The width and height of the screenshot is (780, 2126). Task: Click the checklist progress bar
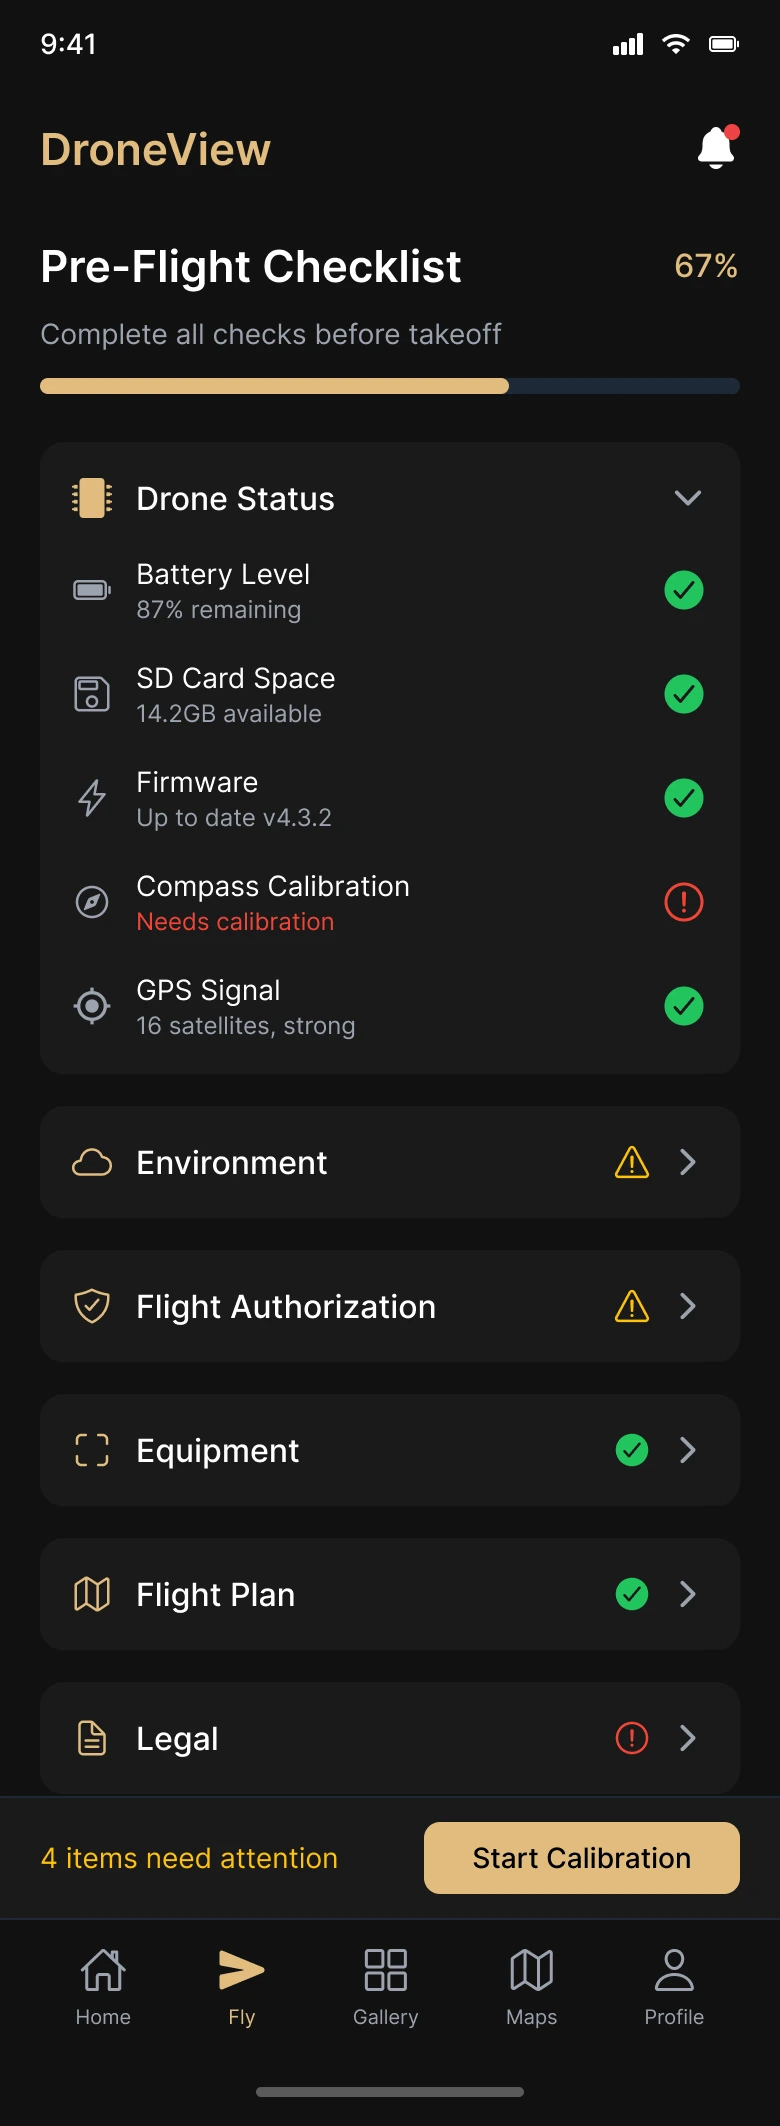coord(390,386)
